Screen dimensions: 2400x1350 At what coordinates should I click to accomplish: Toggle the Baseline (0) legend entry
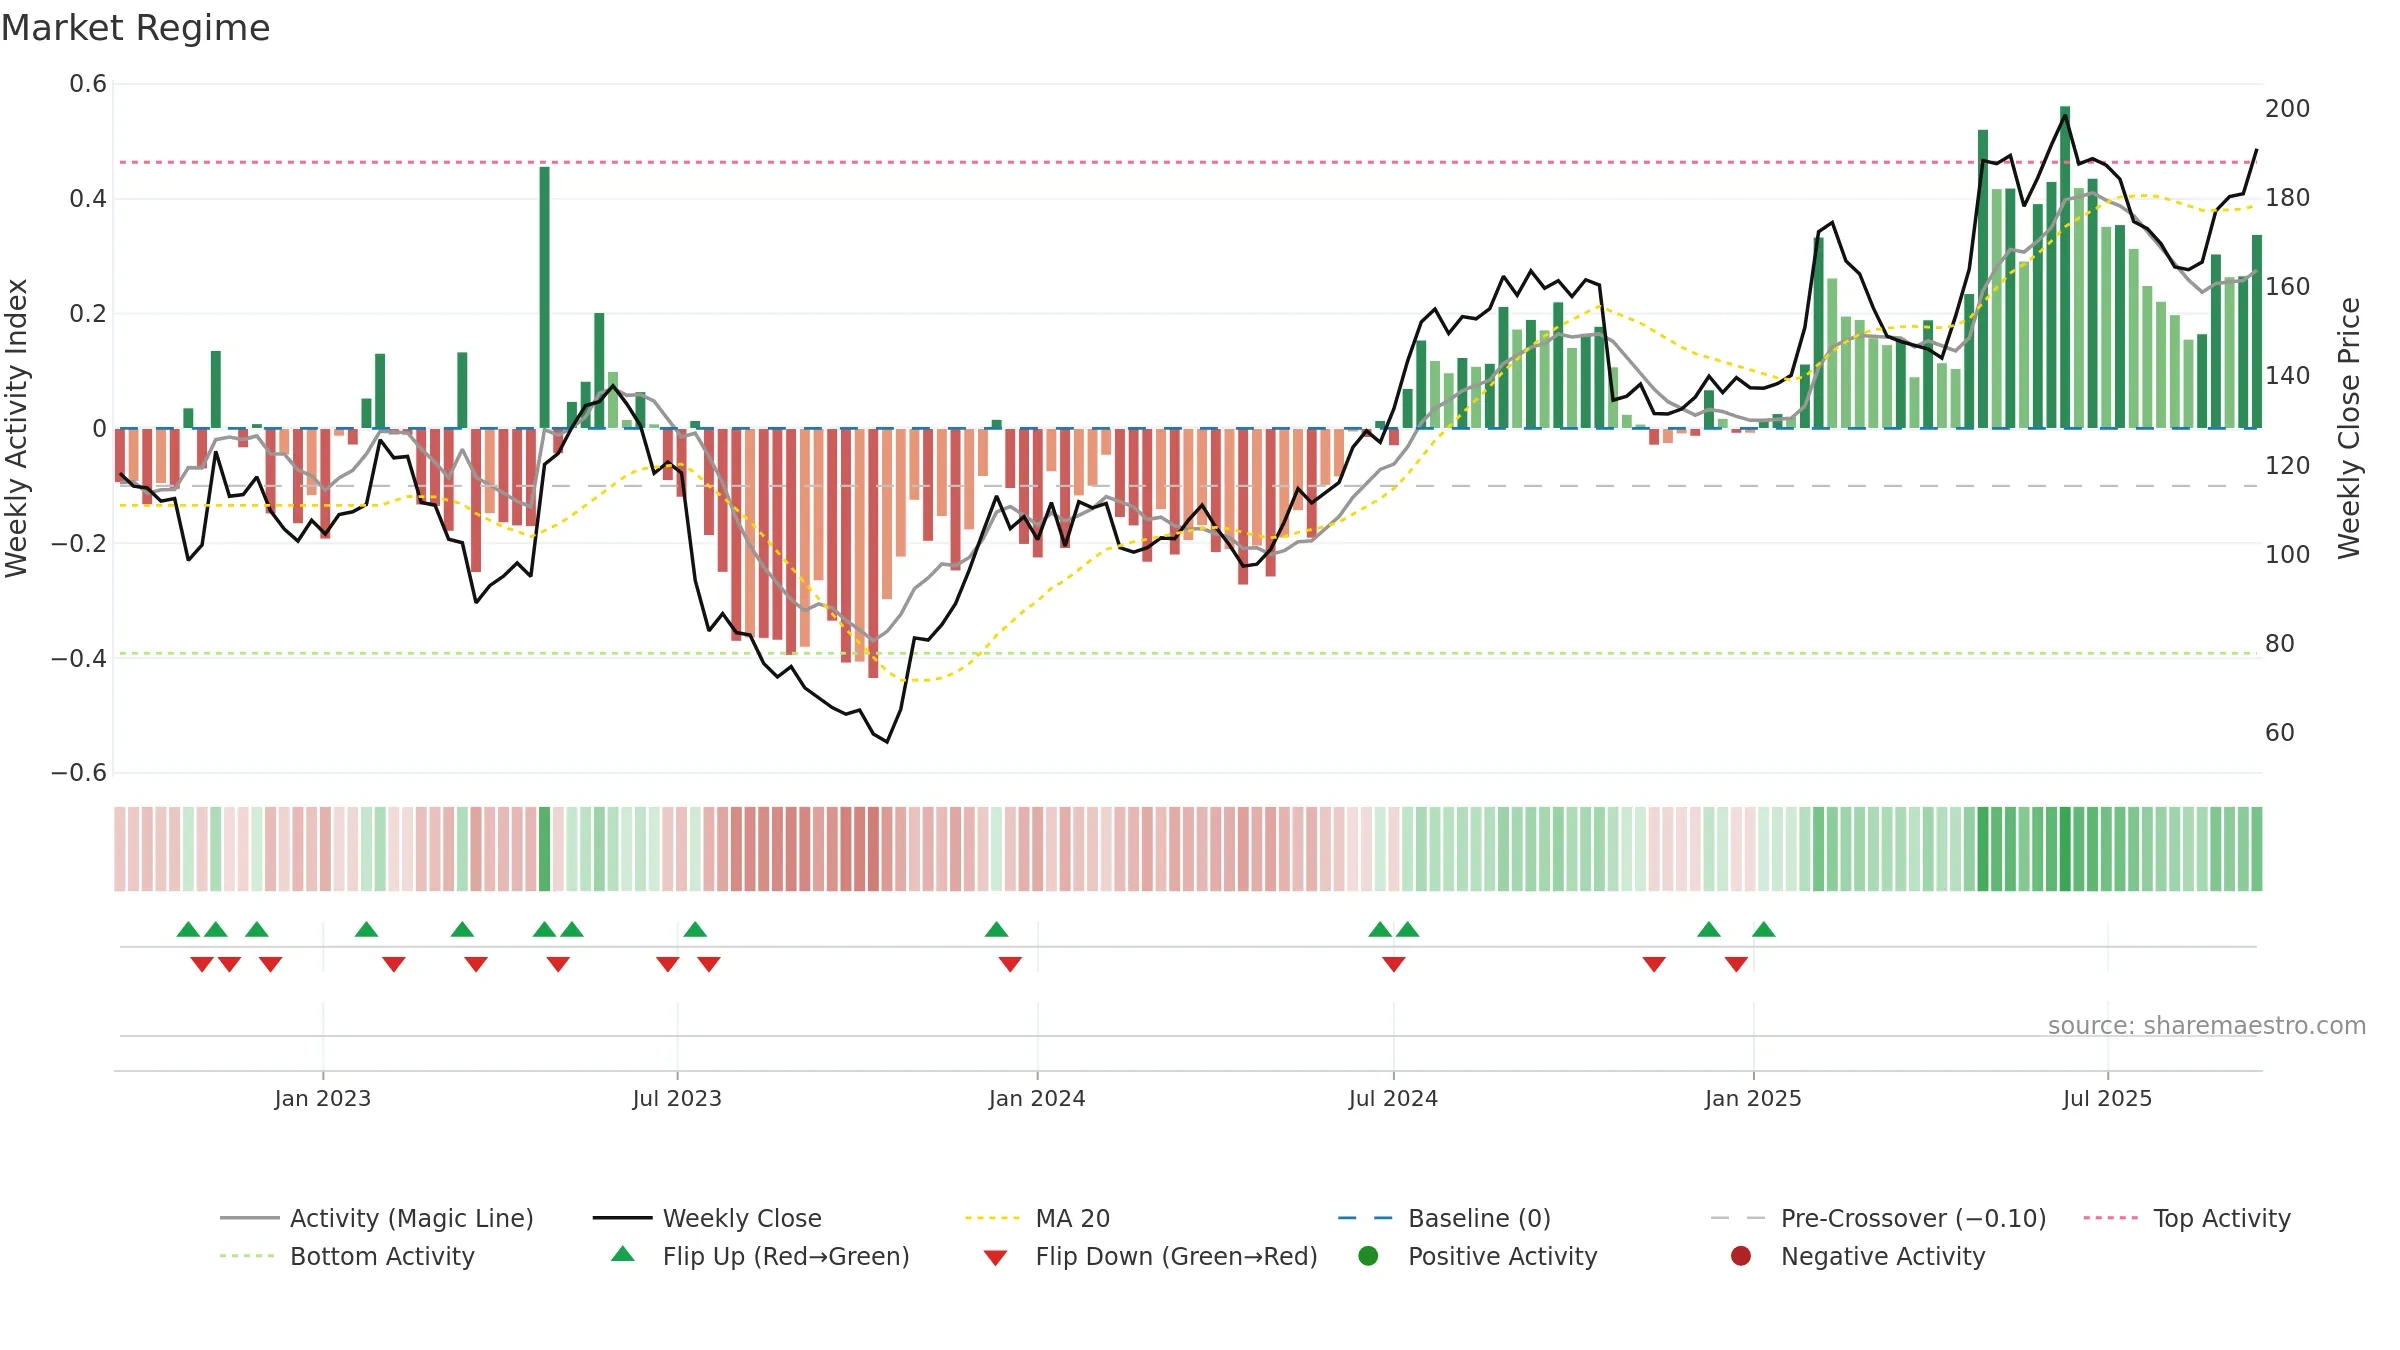point(1444,1218)
